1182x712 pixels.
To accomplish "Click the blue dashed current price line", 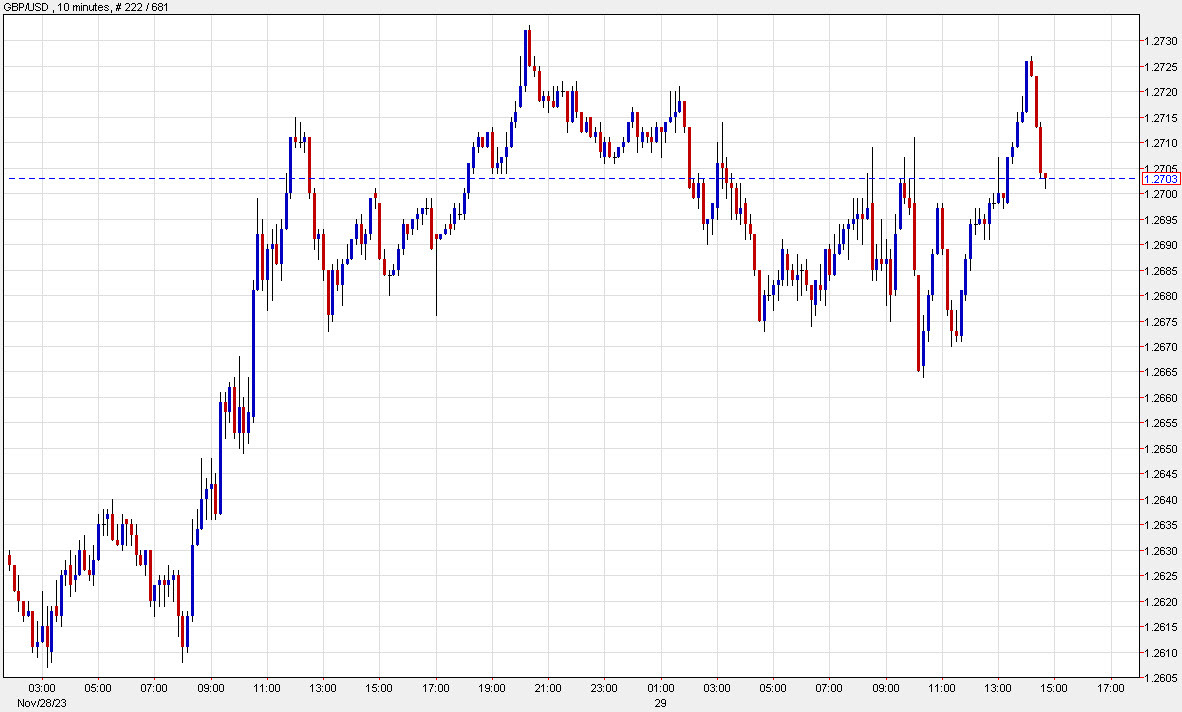I will (600, 179).
